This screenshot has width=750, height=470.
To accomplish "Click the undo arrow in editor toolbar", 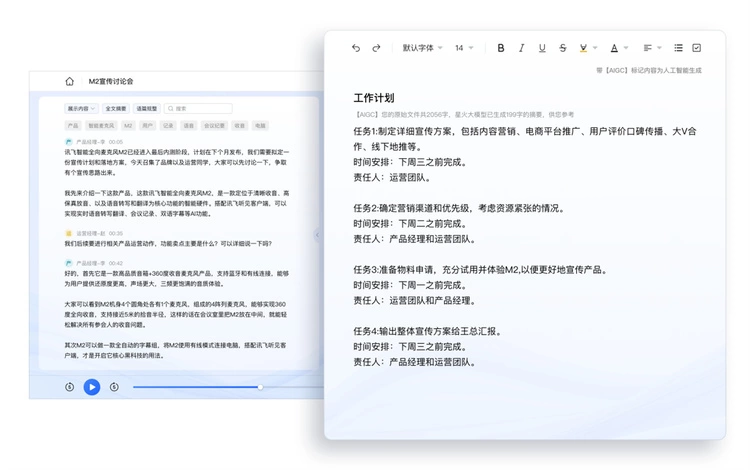I will pyautogui.click(x=356, y=48).
